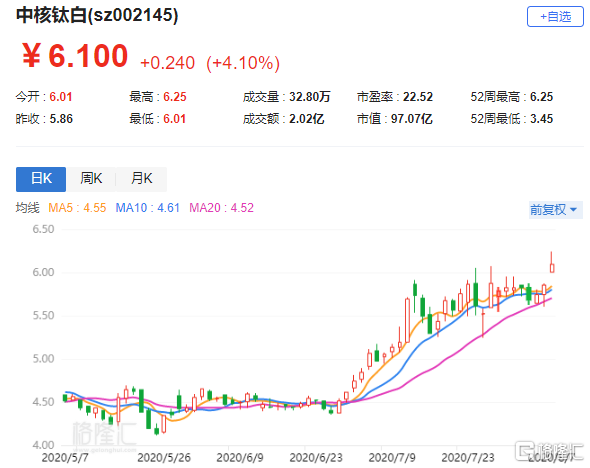The height and width of the screenshot is (468, 590).
Task: Click the 52周最低 value 3.45
Action: 541,119
